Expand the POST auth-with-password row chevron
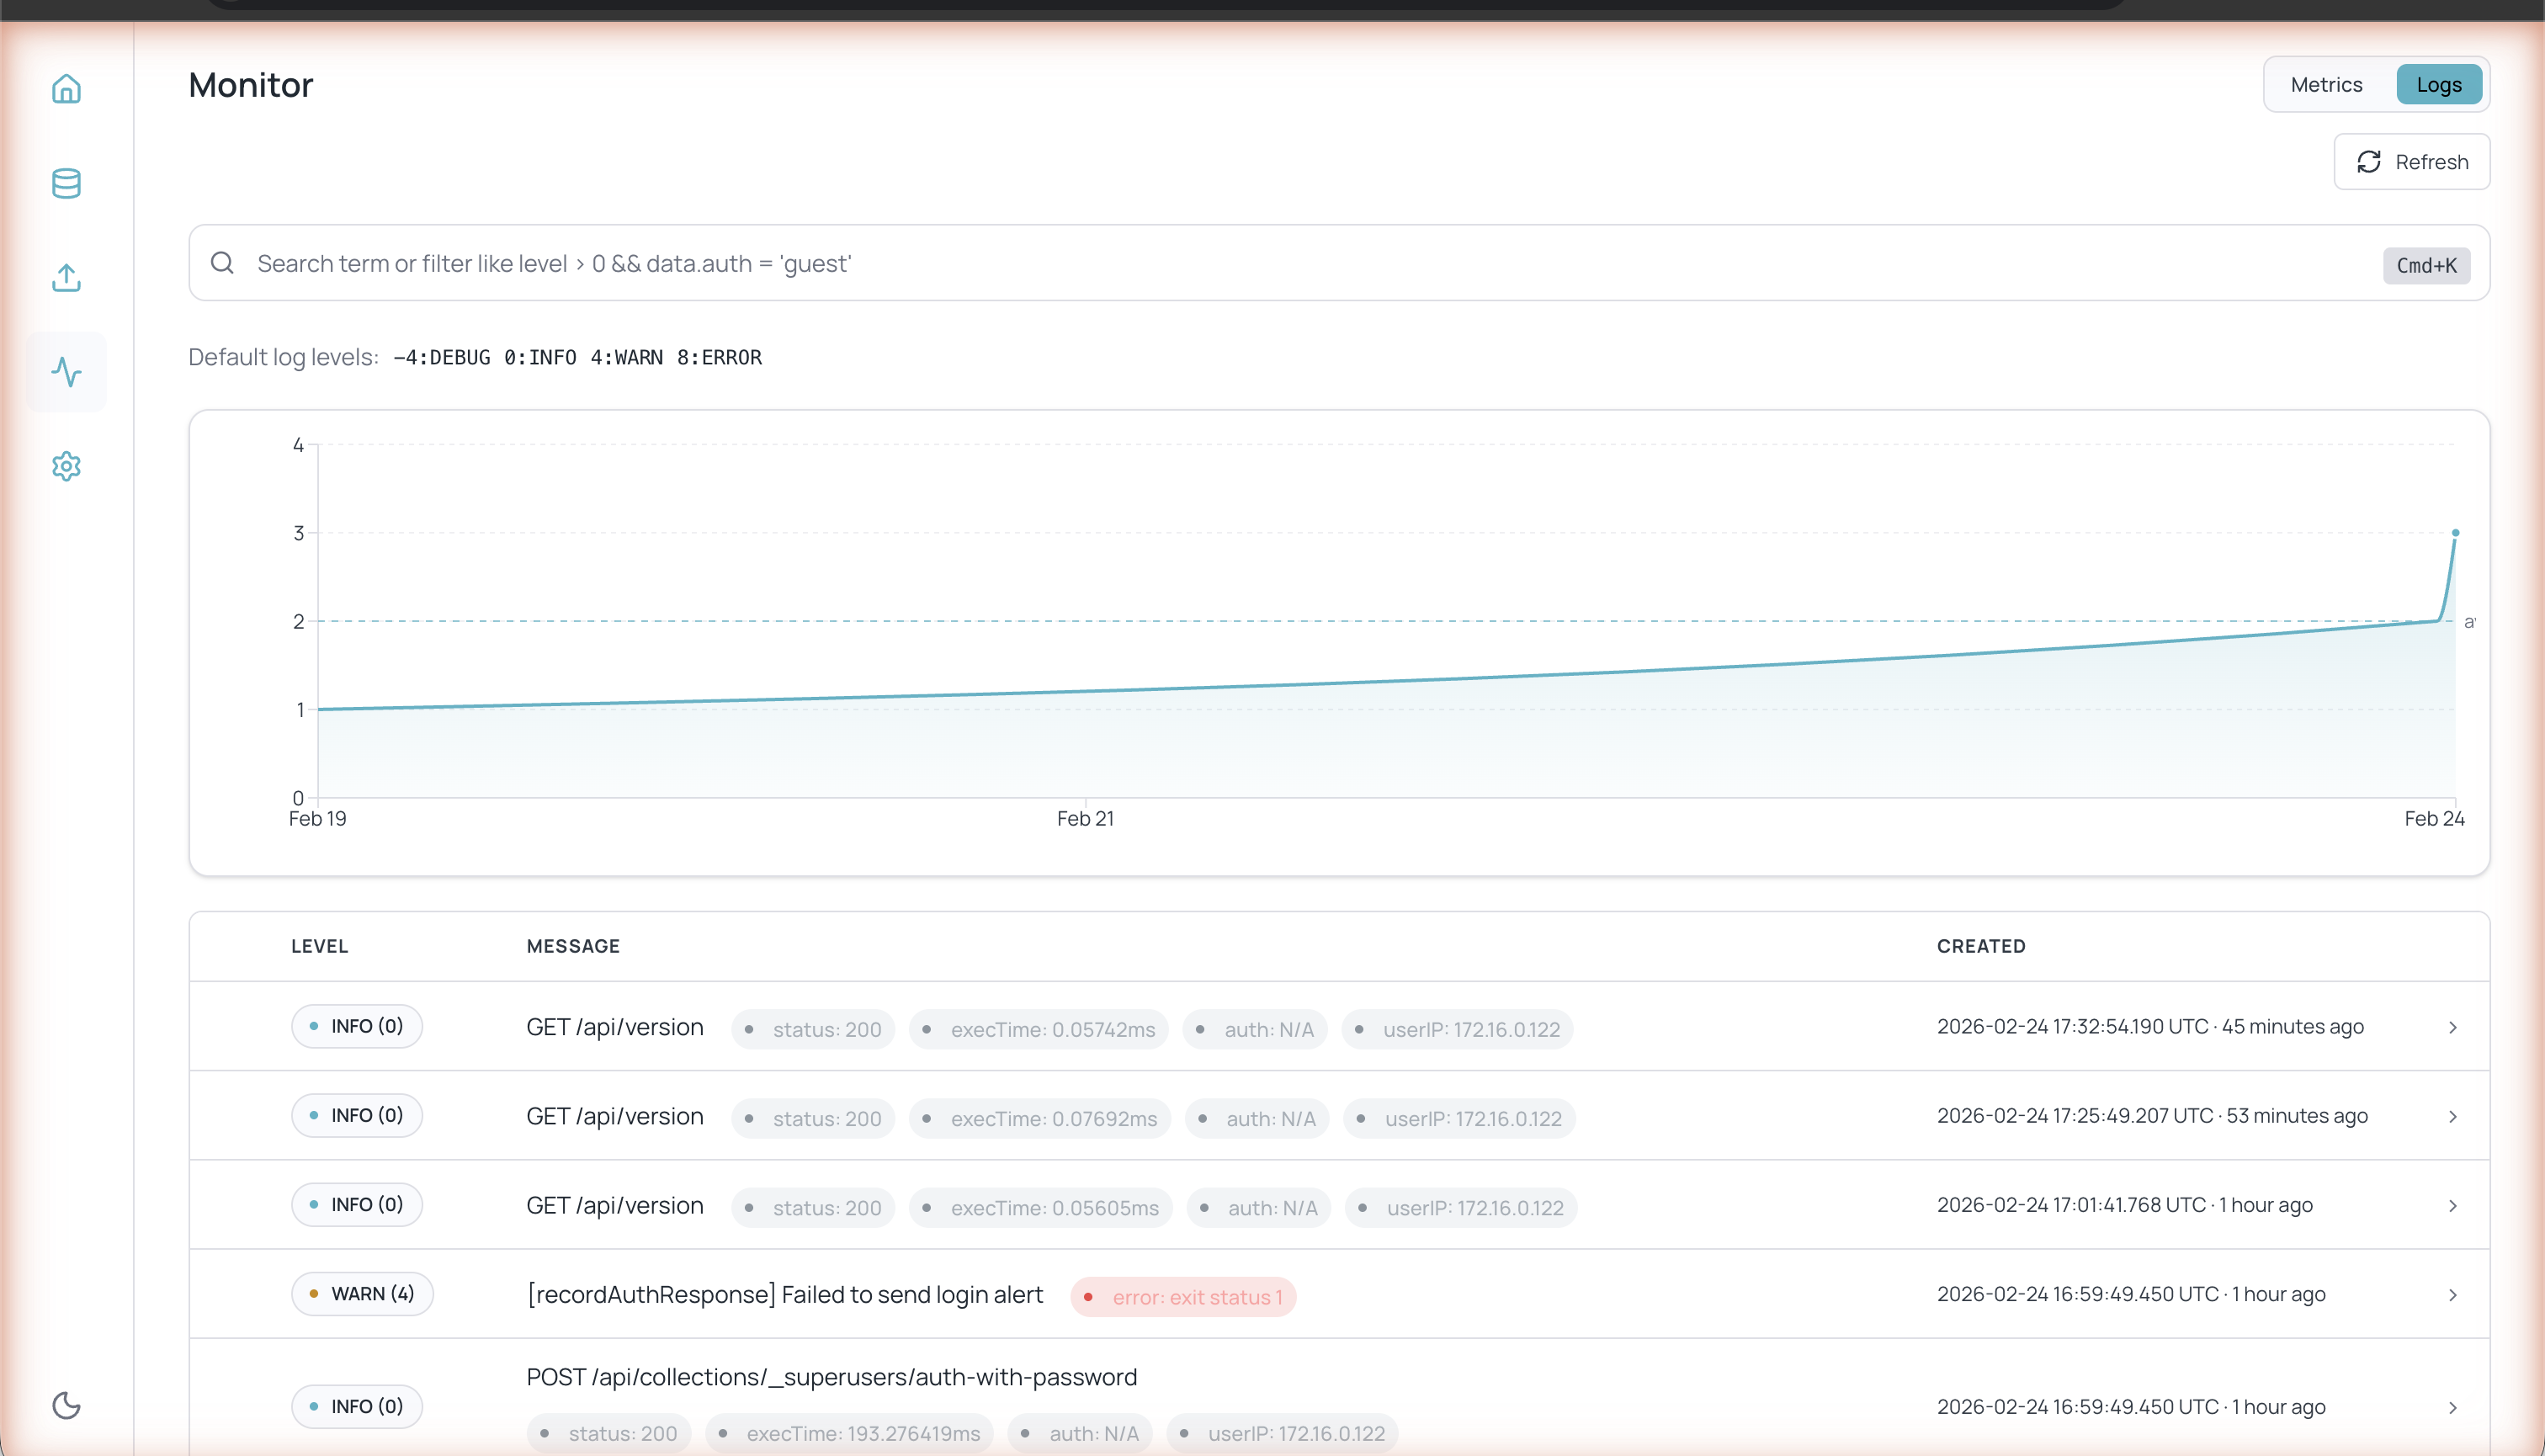2545x1456 pixels. 2452,1408
